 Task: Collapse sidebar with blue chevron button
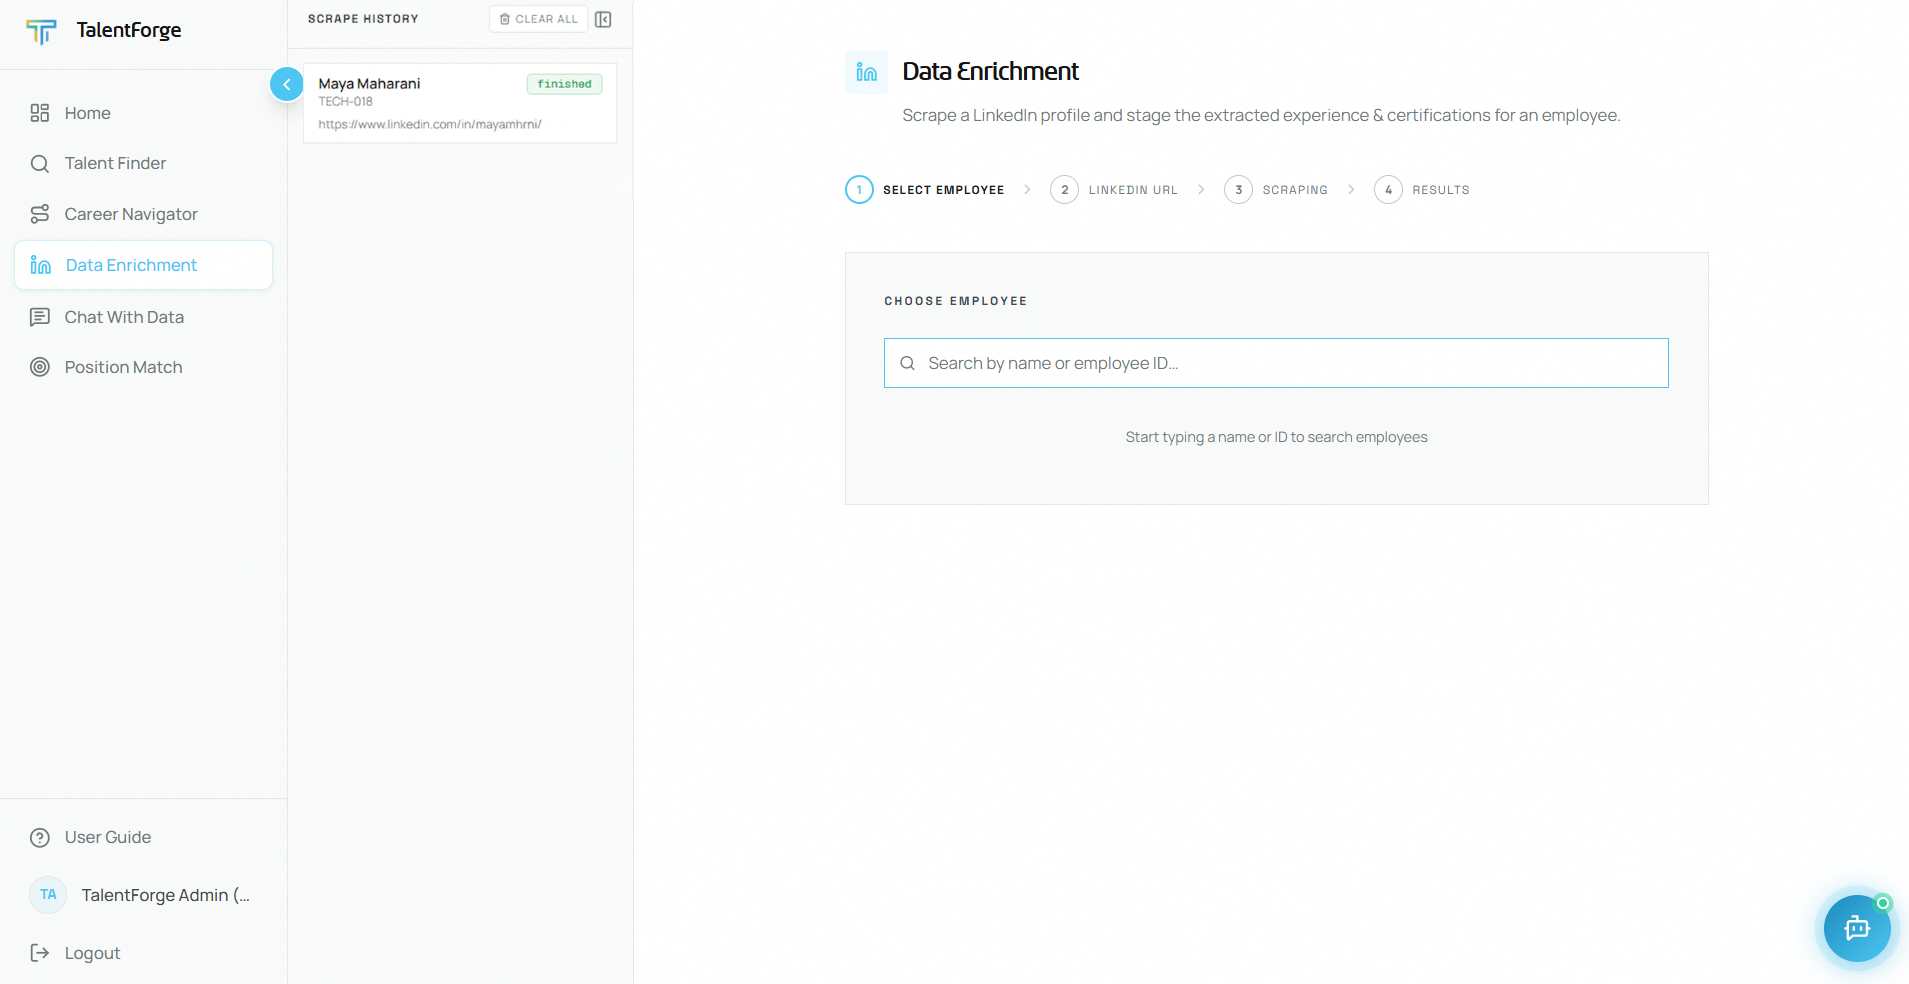[287, 84]
